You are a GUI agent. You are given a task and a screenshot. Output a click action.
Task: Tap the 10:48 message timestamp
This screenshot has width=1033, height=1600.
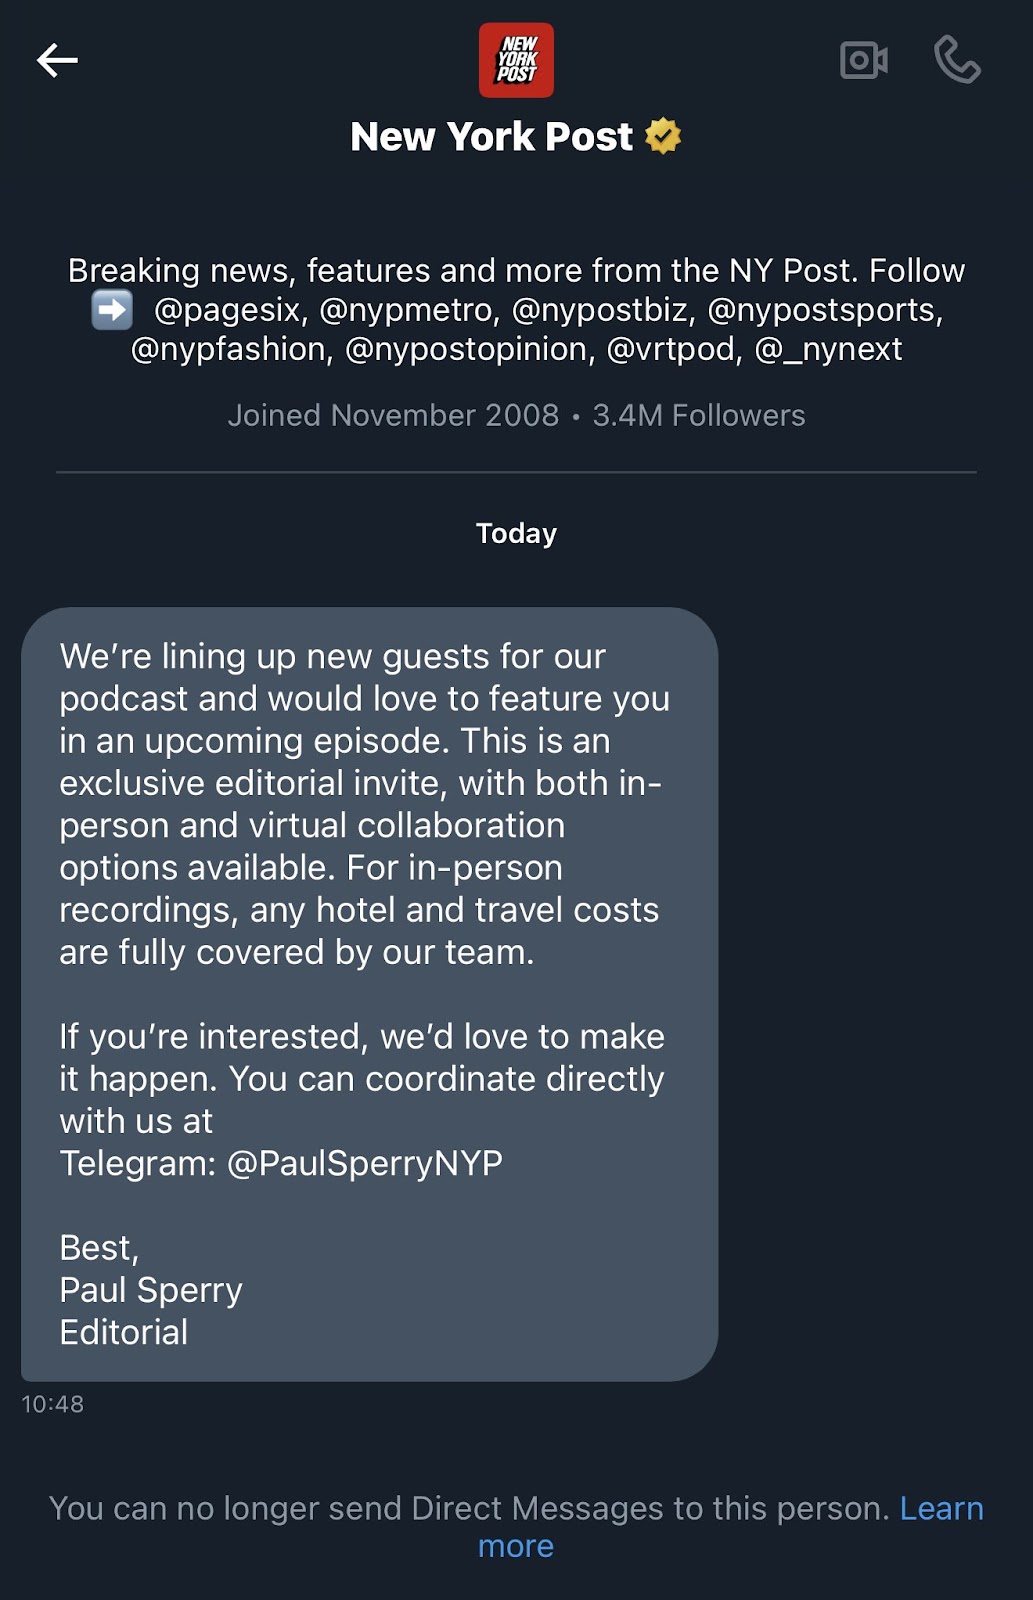pyautogui.click(x=53, y=1404)
